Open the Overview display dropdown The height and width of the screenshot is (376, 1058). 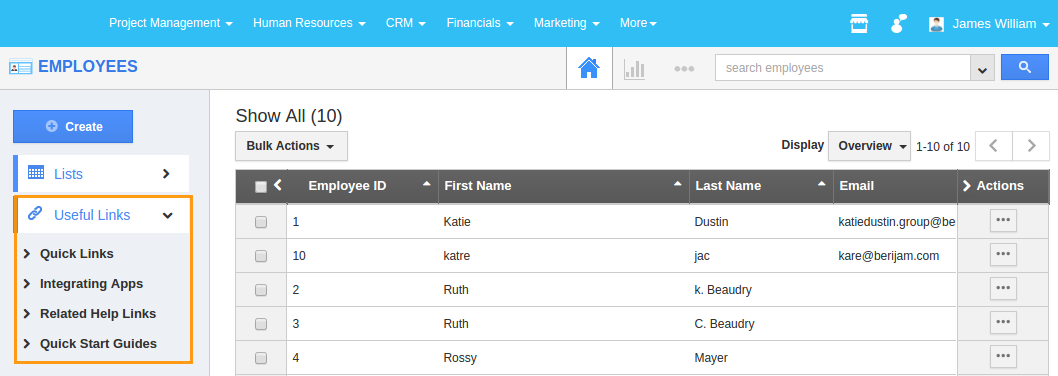tap(869, 146)
